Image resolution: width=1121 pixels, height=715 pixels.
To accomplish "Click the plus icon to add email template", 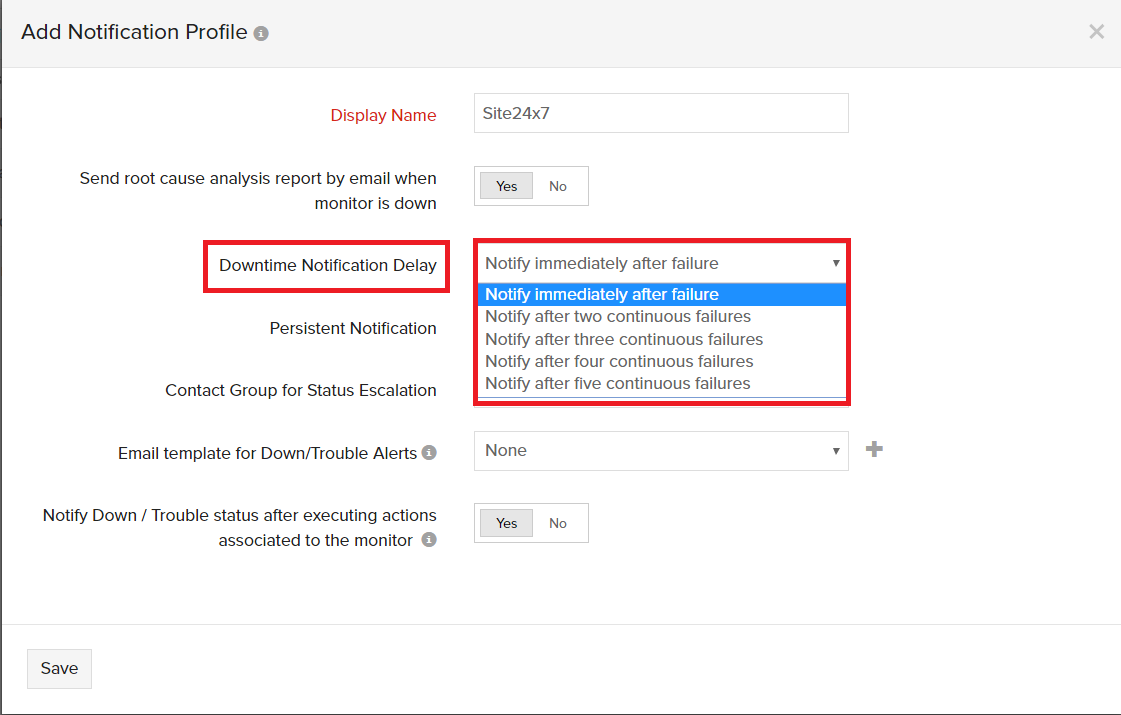I will (x=874, y=449).
